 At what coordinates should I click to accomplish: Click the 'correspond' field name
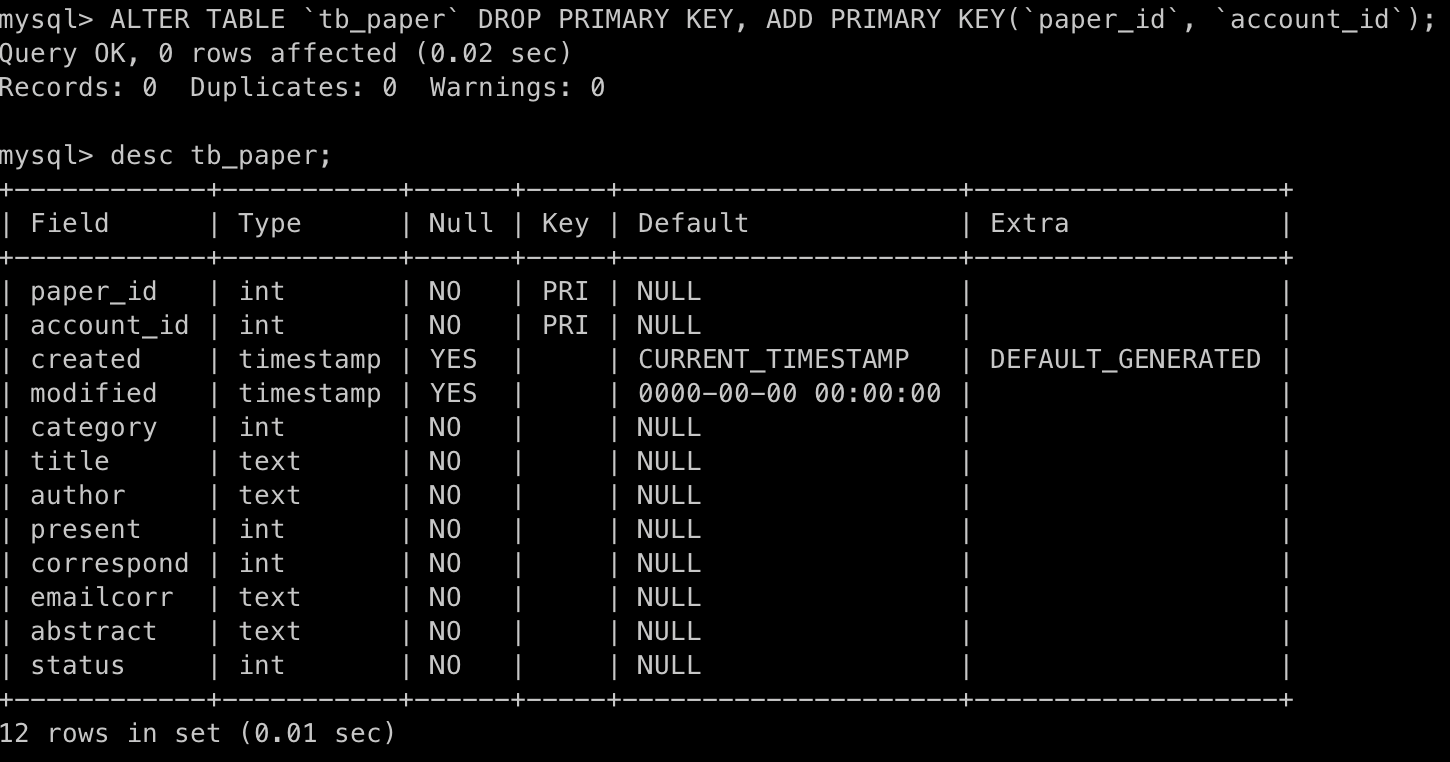[x=109, y=563]
